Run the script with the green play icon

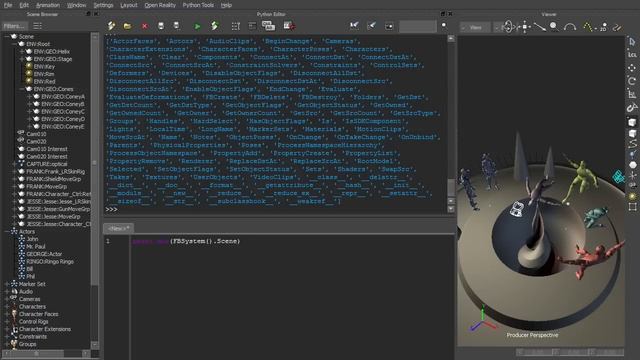[x=197, y=26]
